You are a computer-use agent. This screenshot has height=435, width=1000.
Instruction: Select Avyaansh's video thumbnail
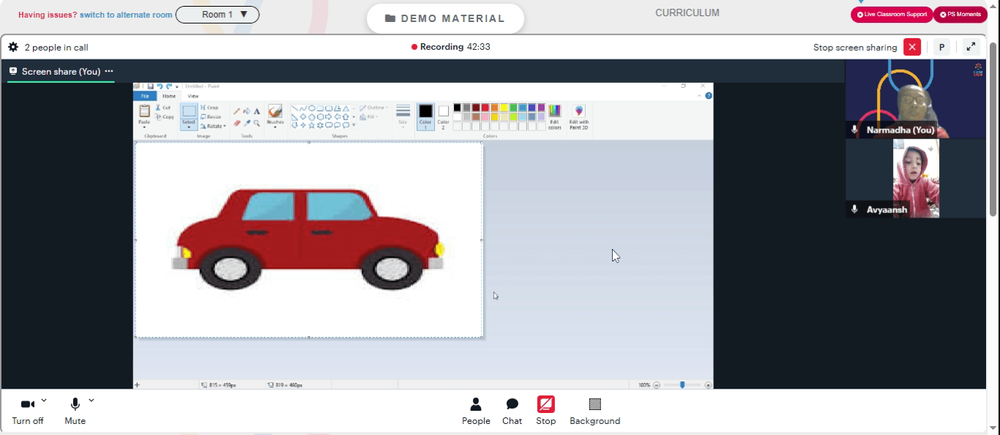tap(915, 179)
